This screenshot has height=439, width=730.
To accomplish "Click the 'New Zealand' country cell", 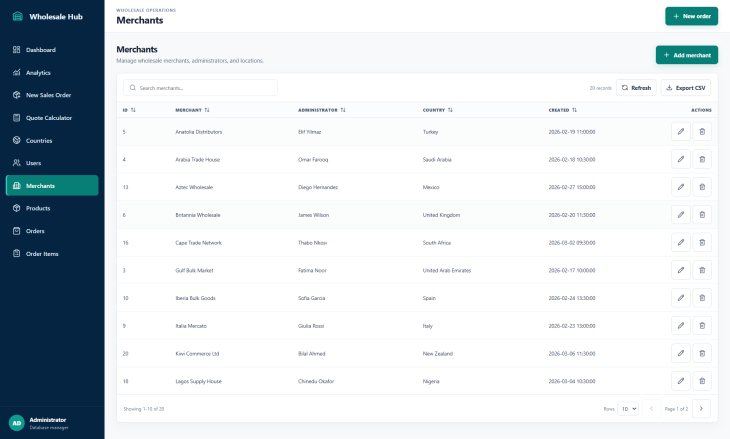I will (438, 354).
